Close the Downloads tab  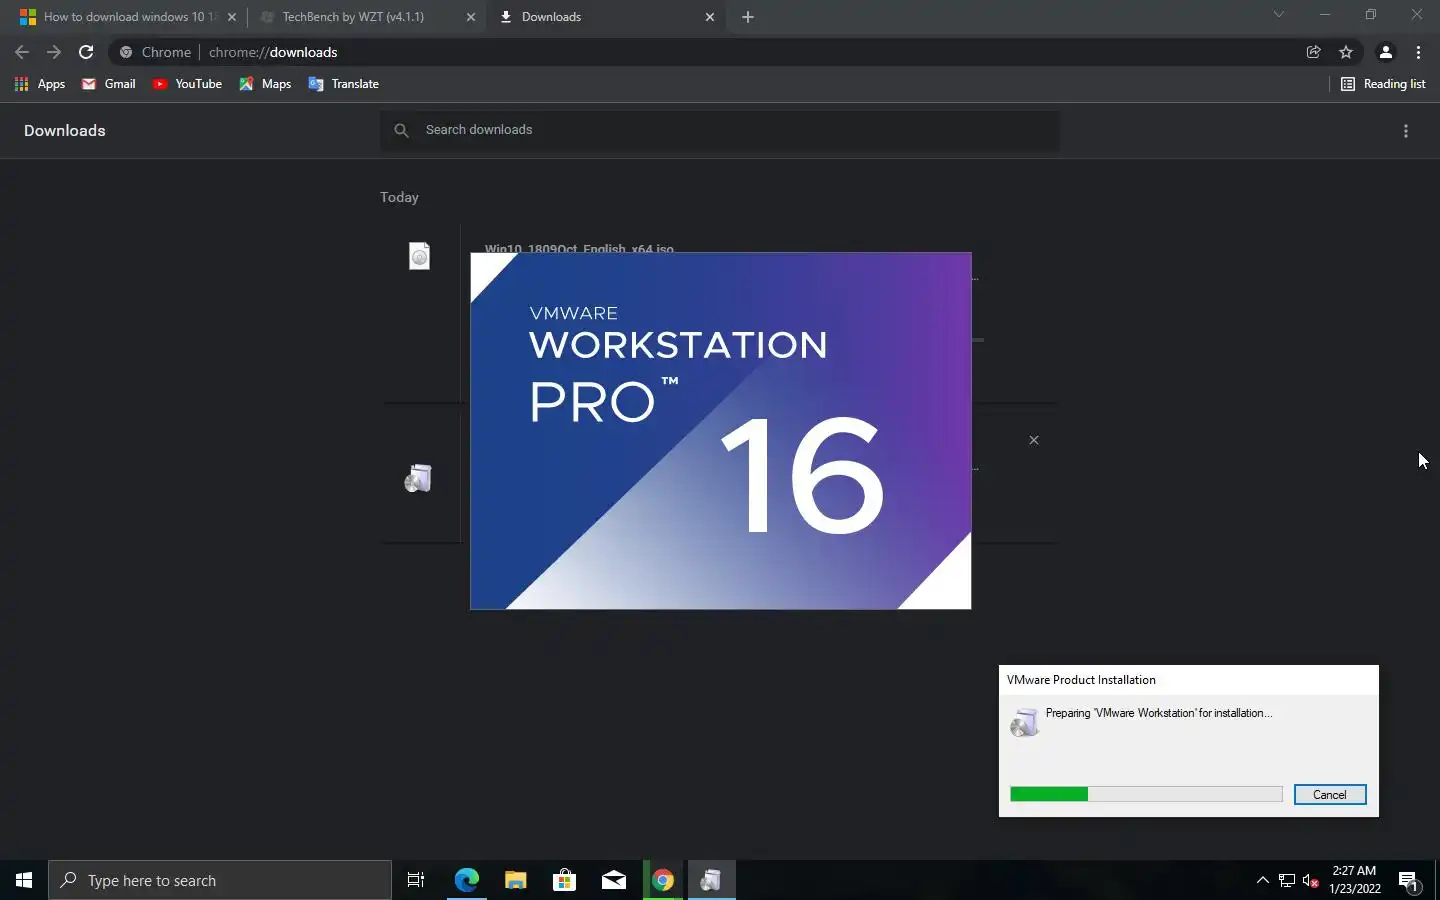pyautogui.click(x=710, y=17)
